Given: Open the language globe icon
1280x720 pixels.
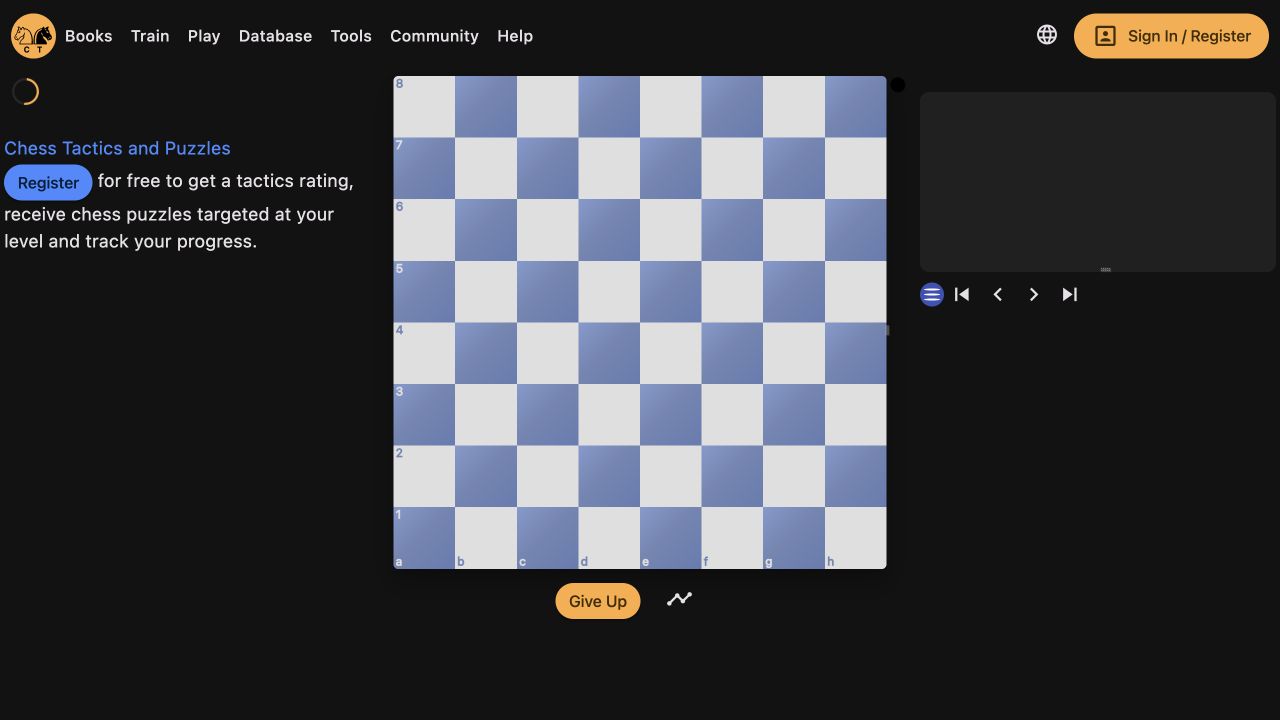Looking at the screenshot, I should [1047, 35].
